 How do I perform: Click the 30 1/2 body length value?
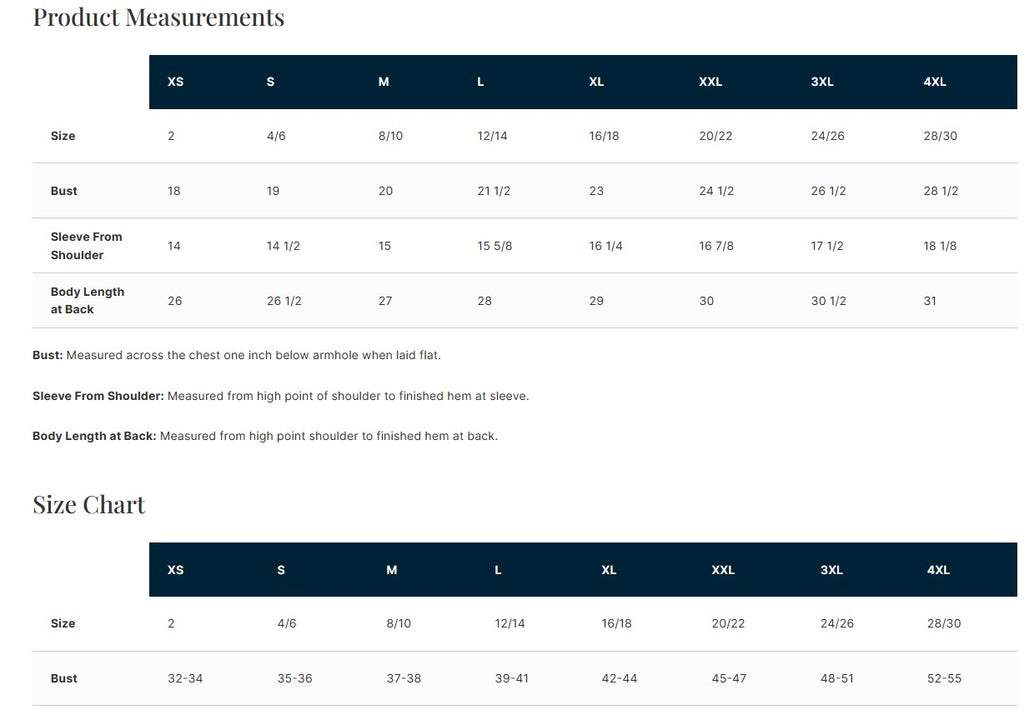[828, 301]
